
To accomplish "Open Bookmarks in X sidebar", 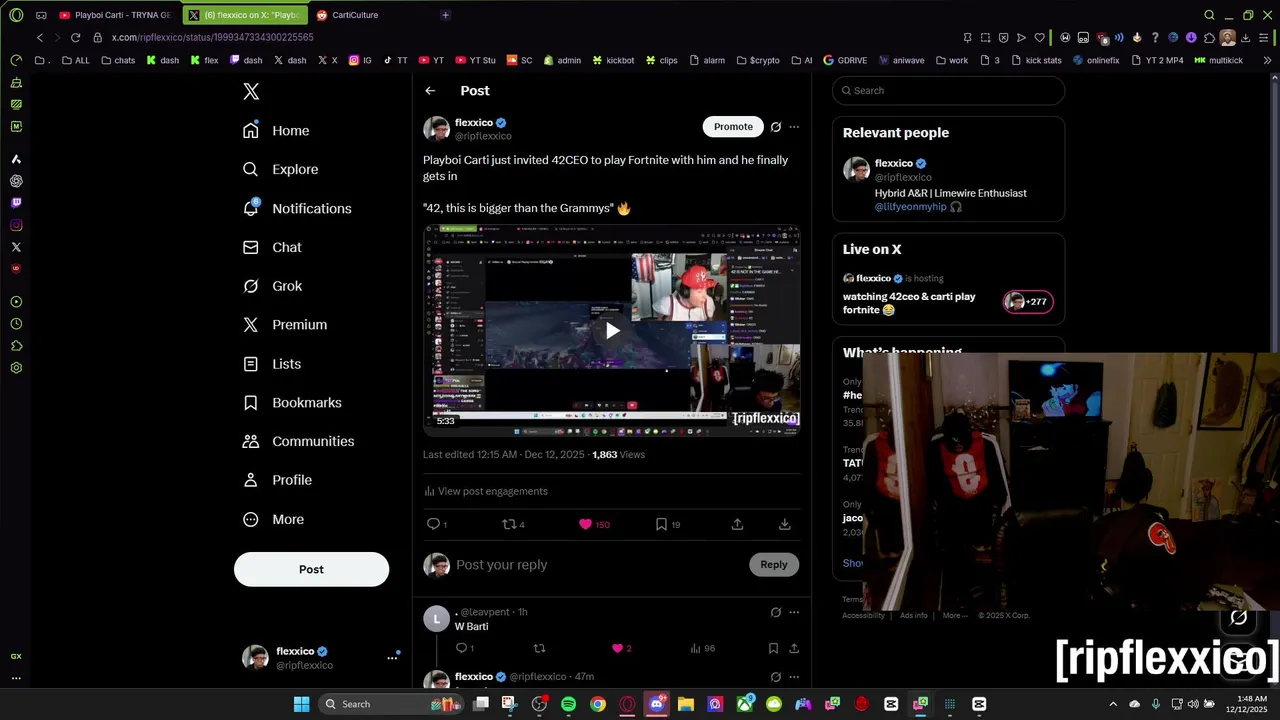I will click(x=292, y=402).
